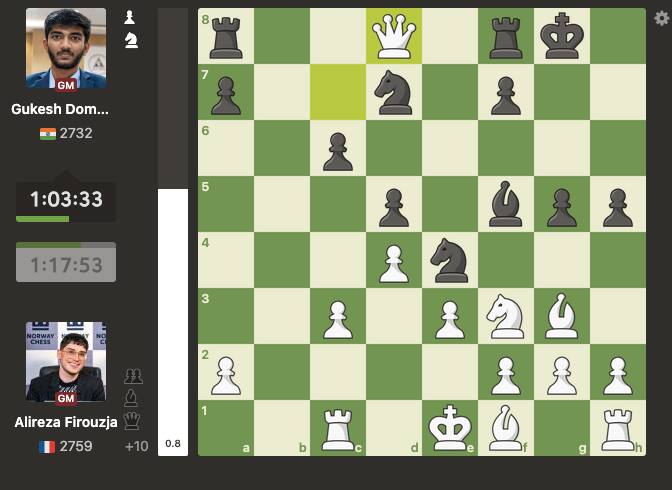Select white rook on c1
This screenshot has height=490, width=672.
[338, 430]
